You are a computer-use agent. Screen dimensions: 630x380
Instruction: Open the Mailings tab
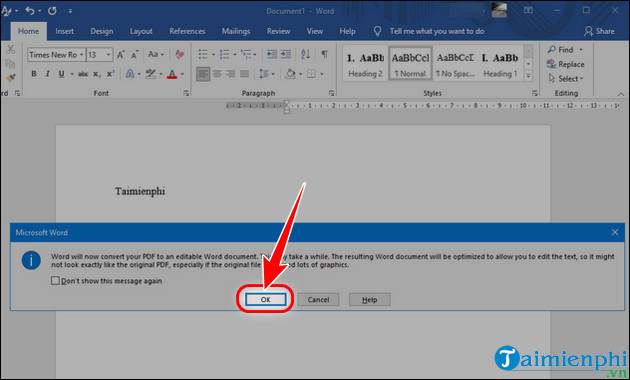[x=236, y=31]
